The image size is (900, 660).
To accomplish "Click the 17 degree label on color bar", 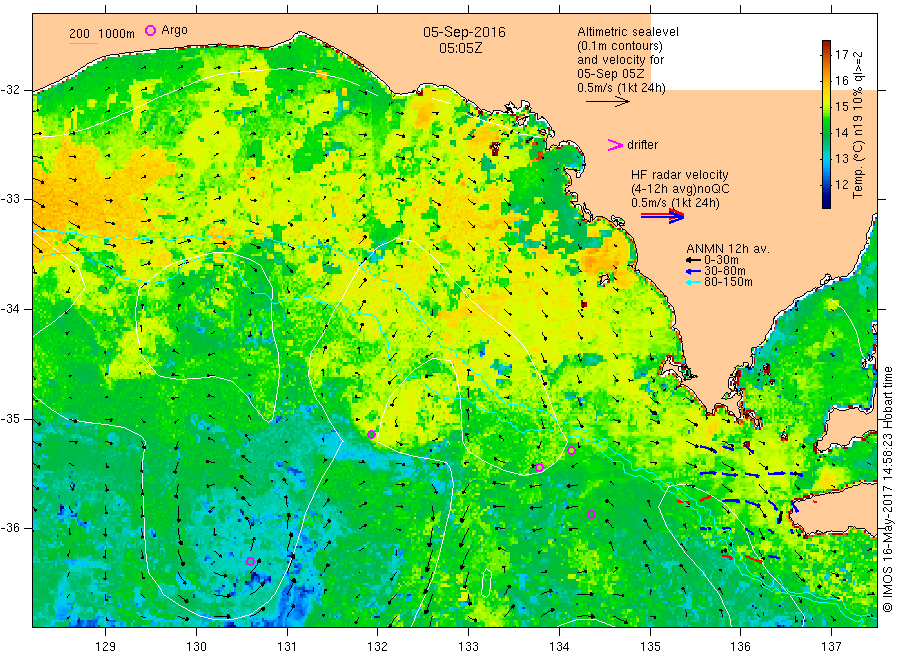I will point(841,55).
